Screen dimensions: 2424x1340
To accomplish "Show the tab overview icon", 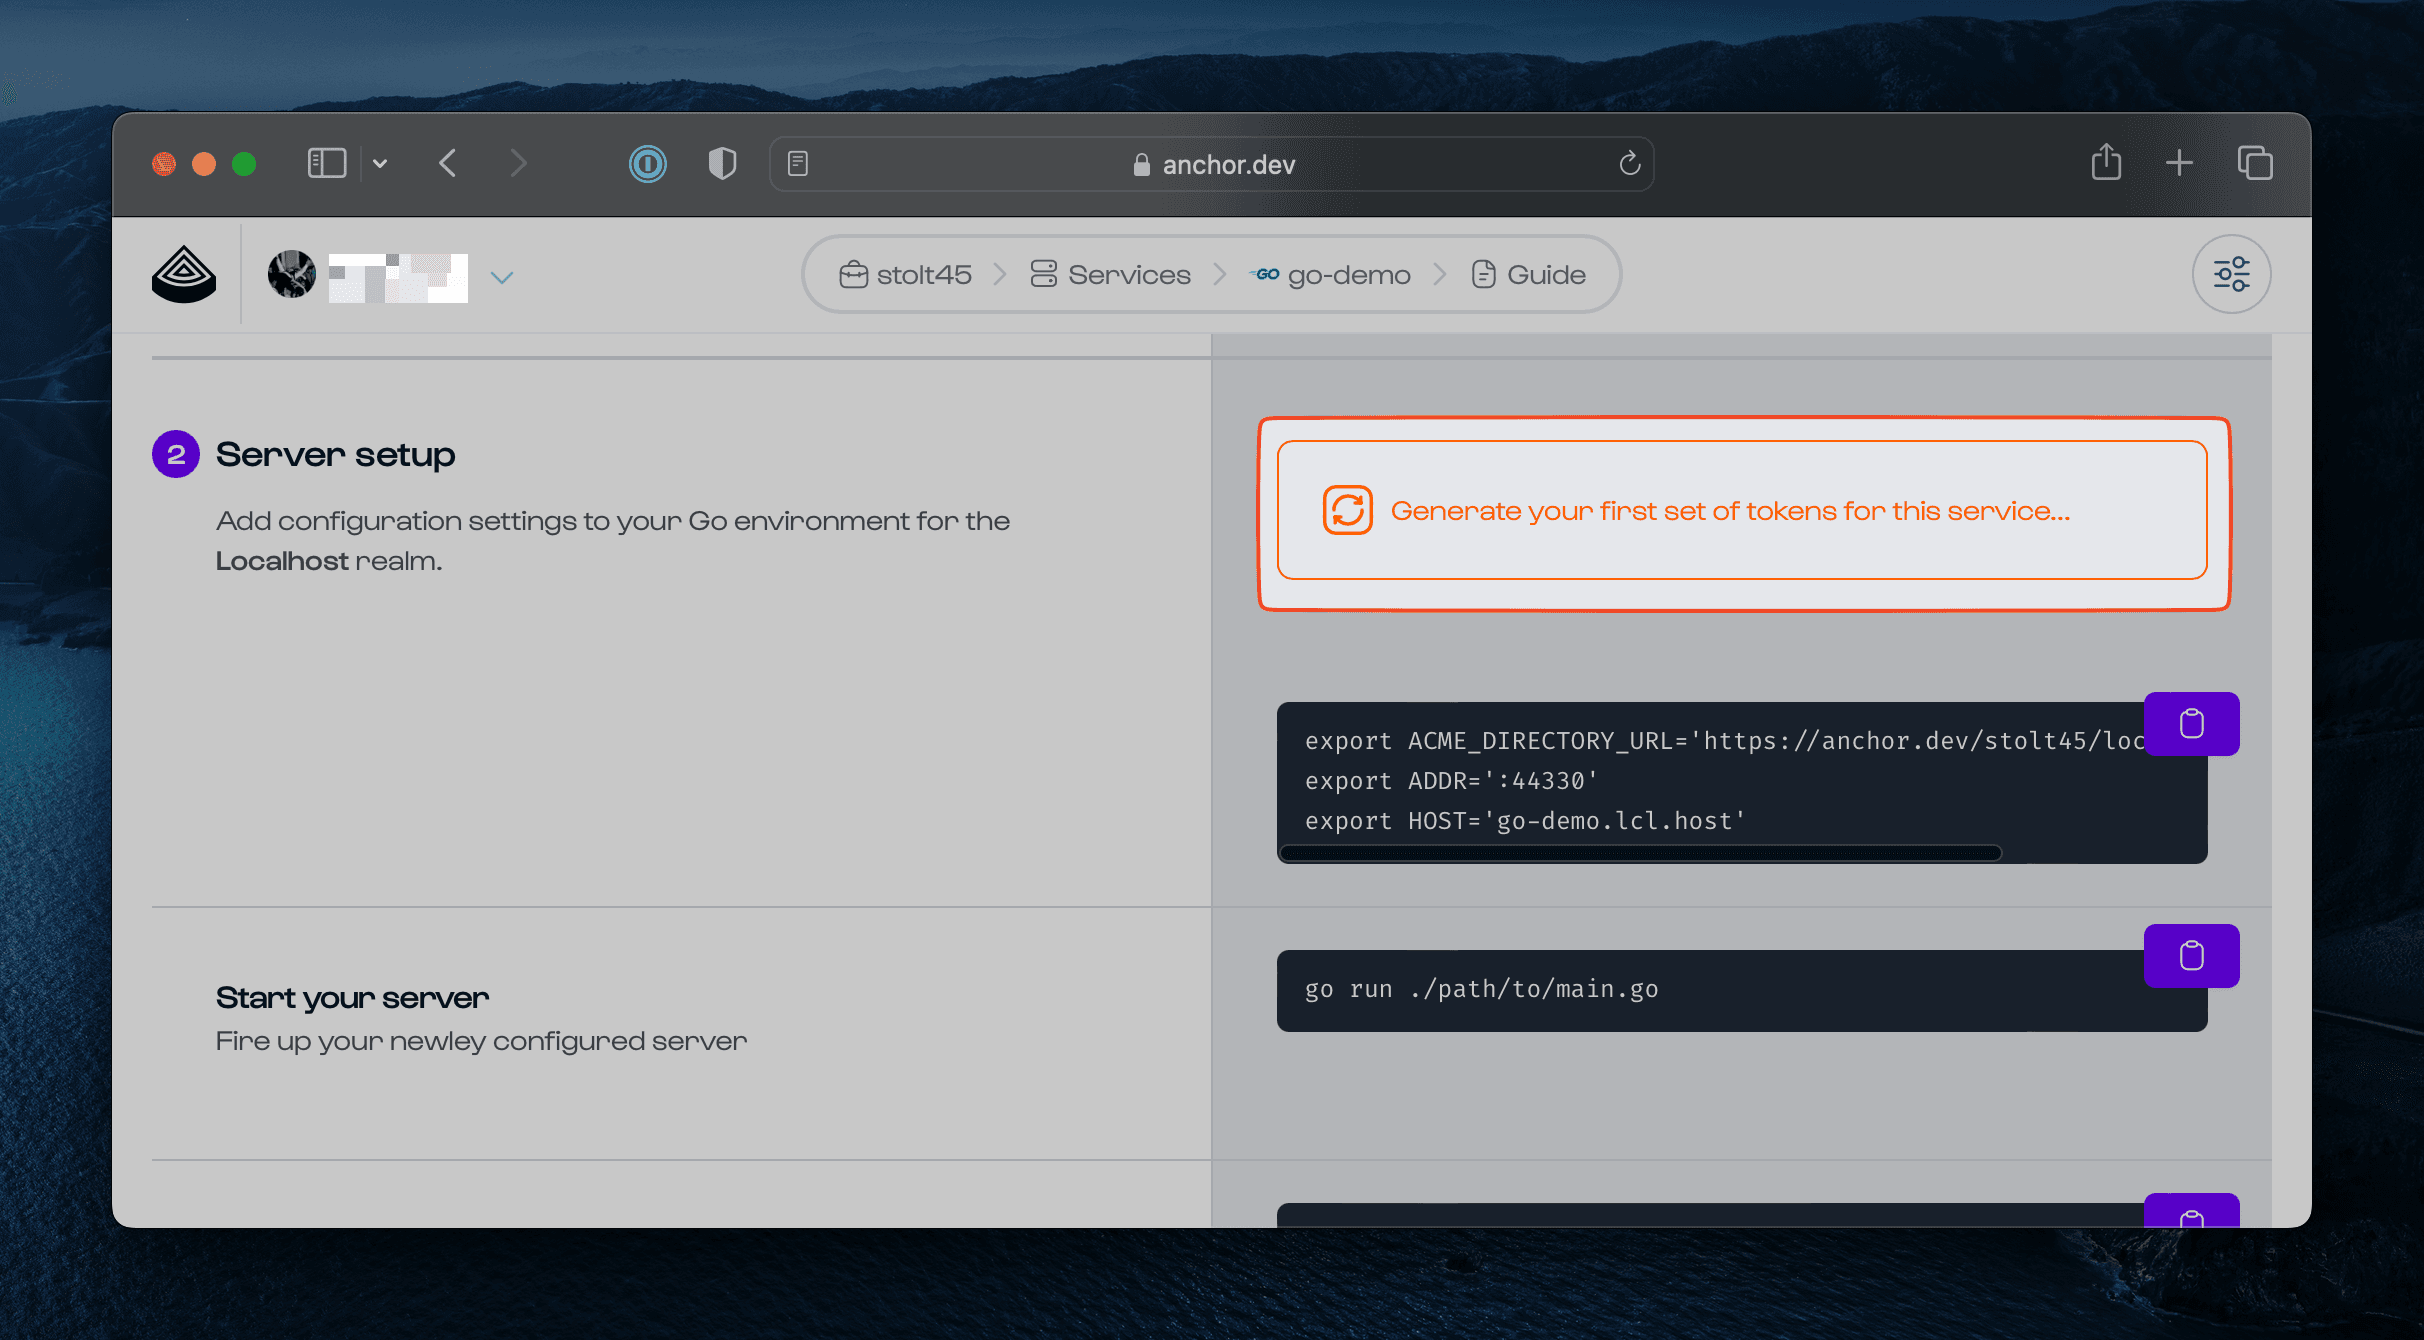I will (x=2255, y=163).
